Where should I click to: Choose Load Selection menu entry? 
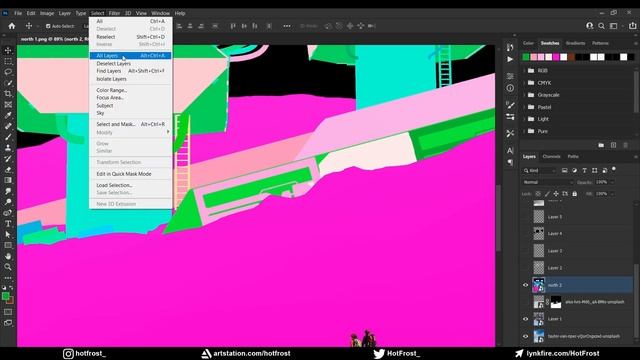pyautogui.click(x=130, y=185)
